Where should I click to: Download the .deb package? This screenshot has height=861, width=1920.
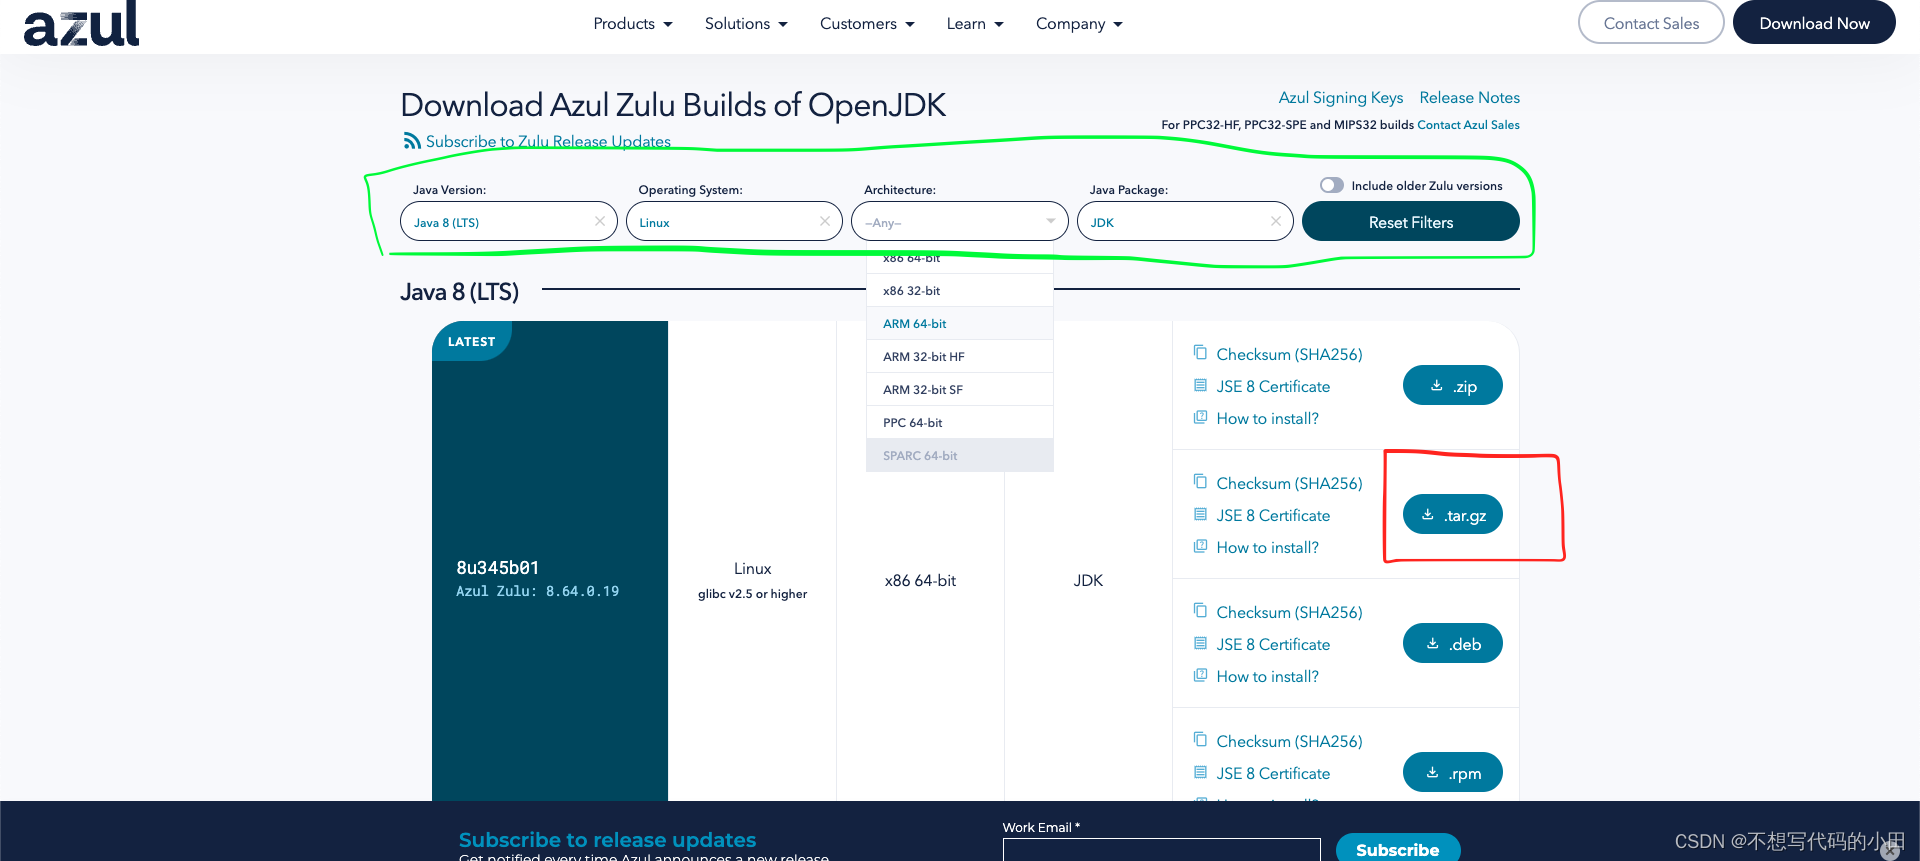[1453, 643]
